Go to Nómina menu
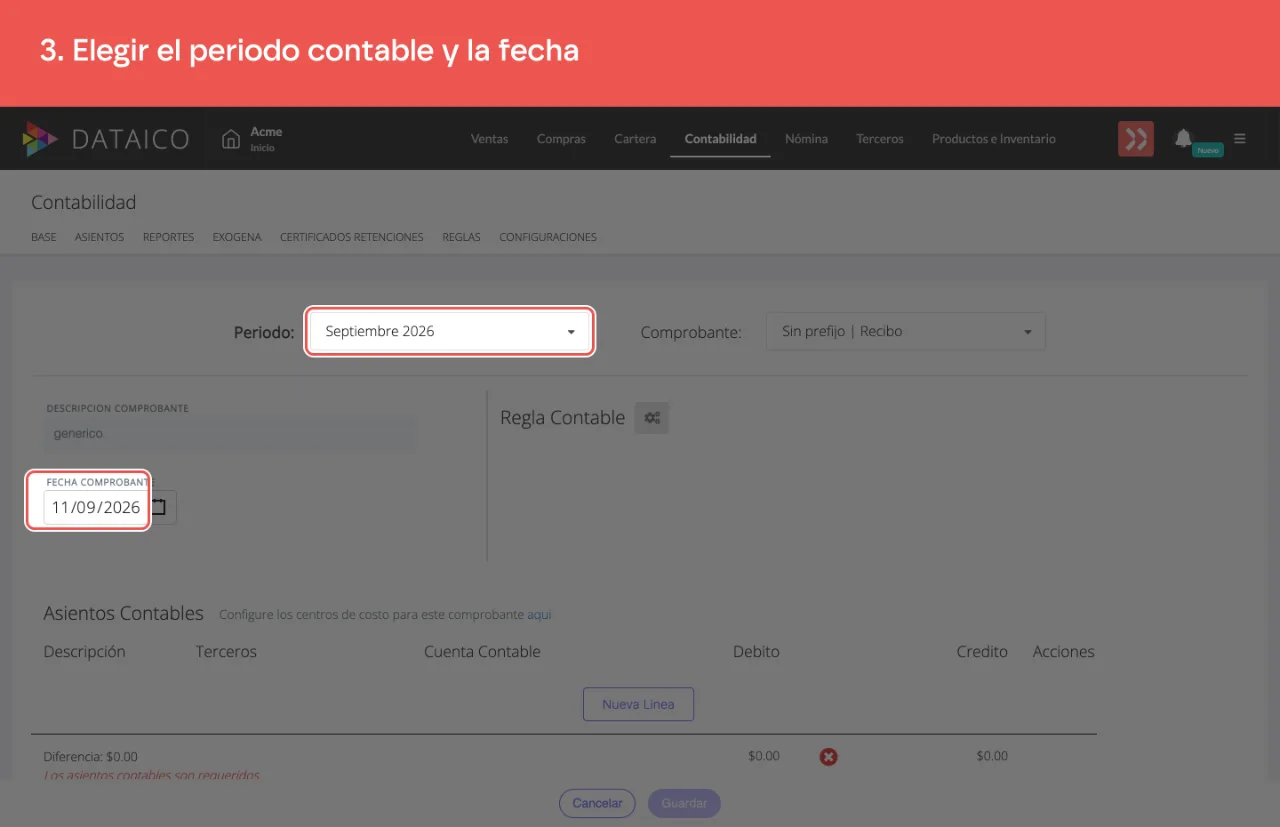The image size is (1280, 827). pyautogui.click(x=807, y=139)
